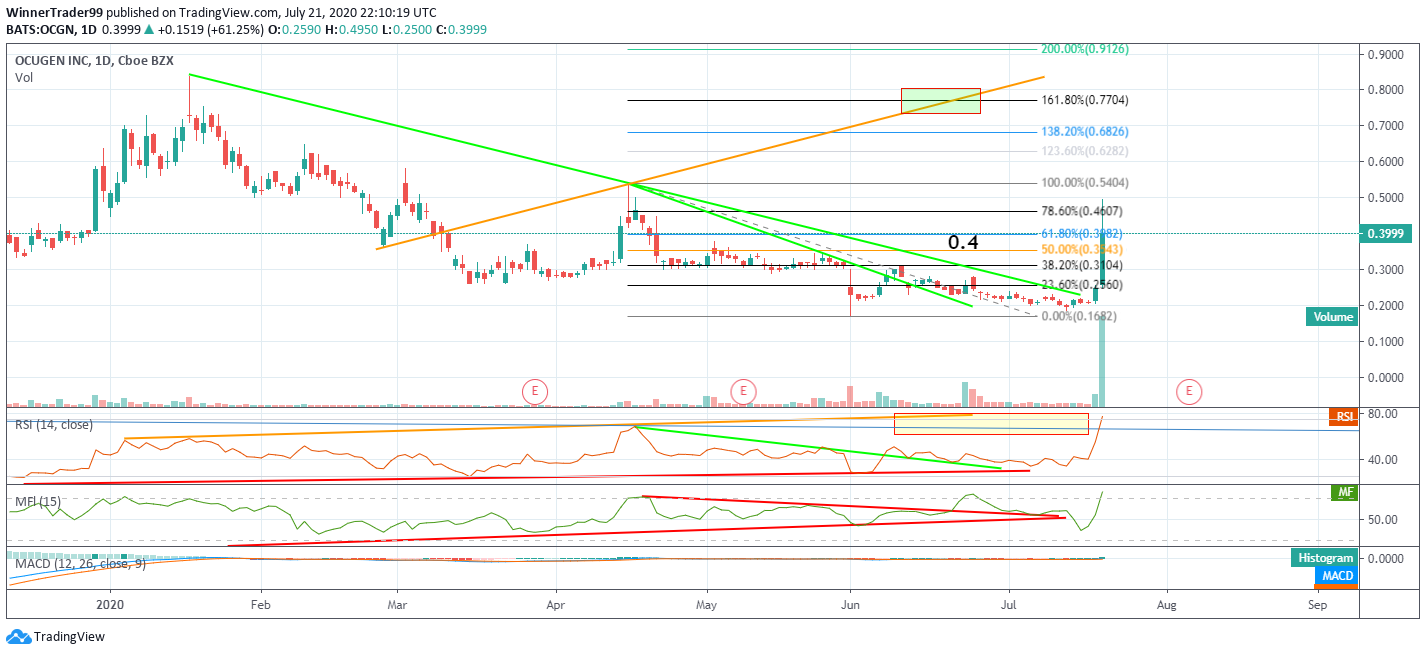Click the RSI axis value 80.00
Screen dimensions: 1426x655
pyautogui.click(x=1382, y=413)
